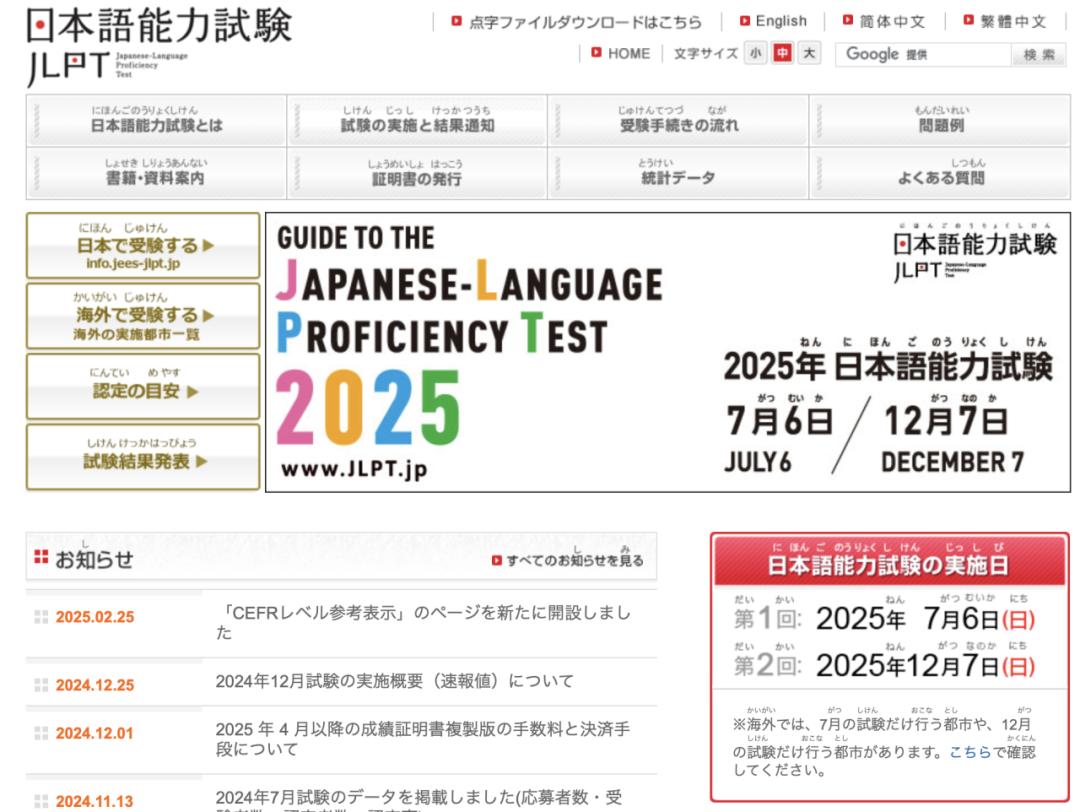
Task: Click 試験結果発表 button
Action: tap(143, 457)
